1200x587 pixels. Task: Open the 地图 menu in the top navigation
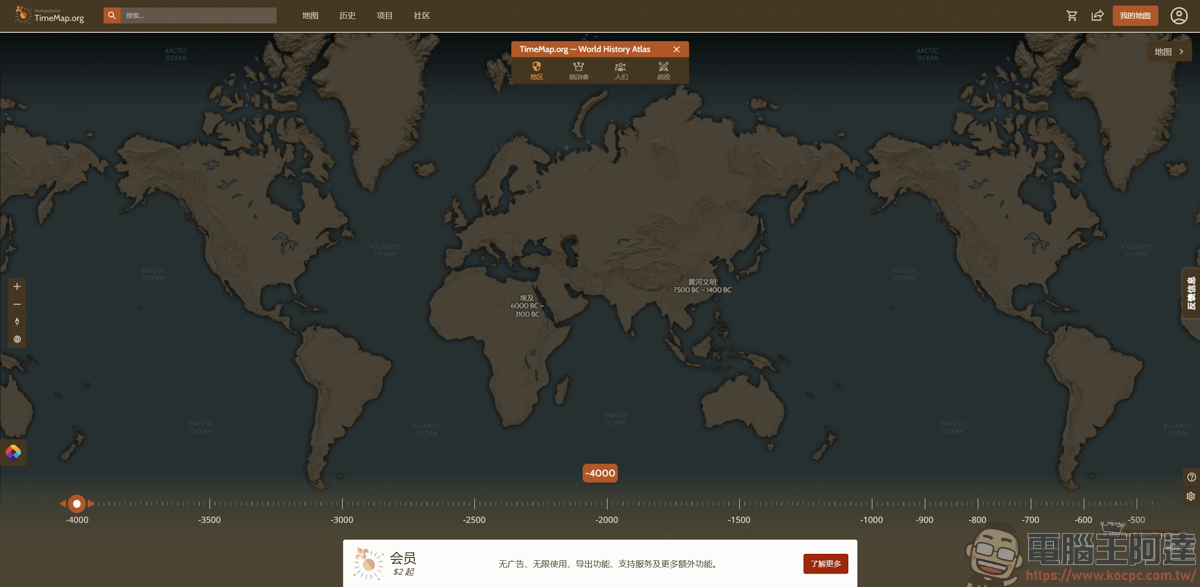click(x=310, y=16)
